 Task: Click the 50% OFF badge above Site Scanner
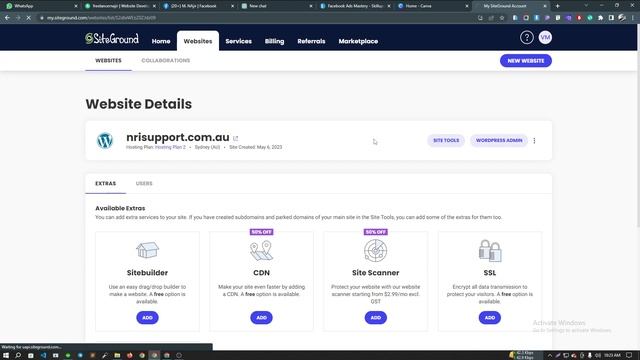click(376, 232)
